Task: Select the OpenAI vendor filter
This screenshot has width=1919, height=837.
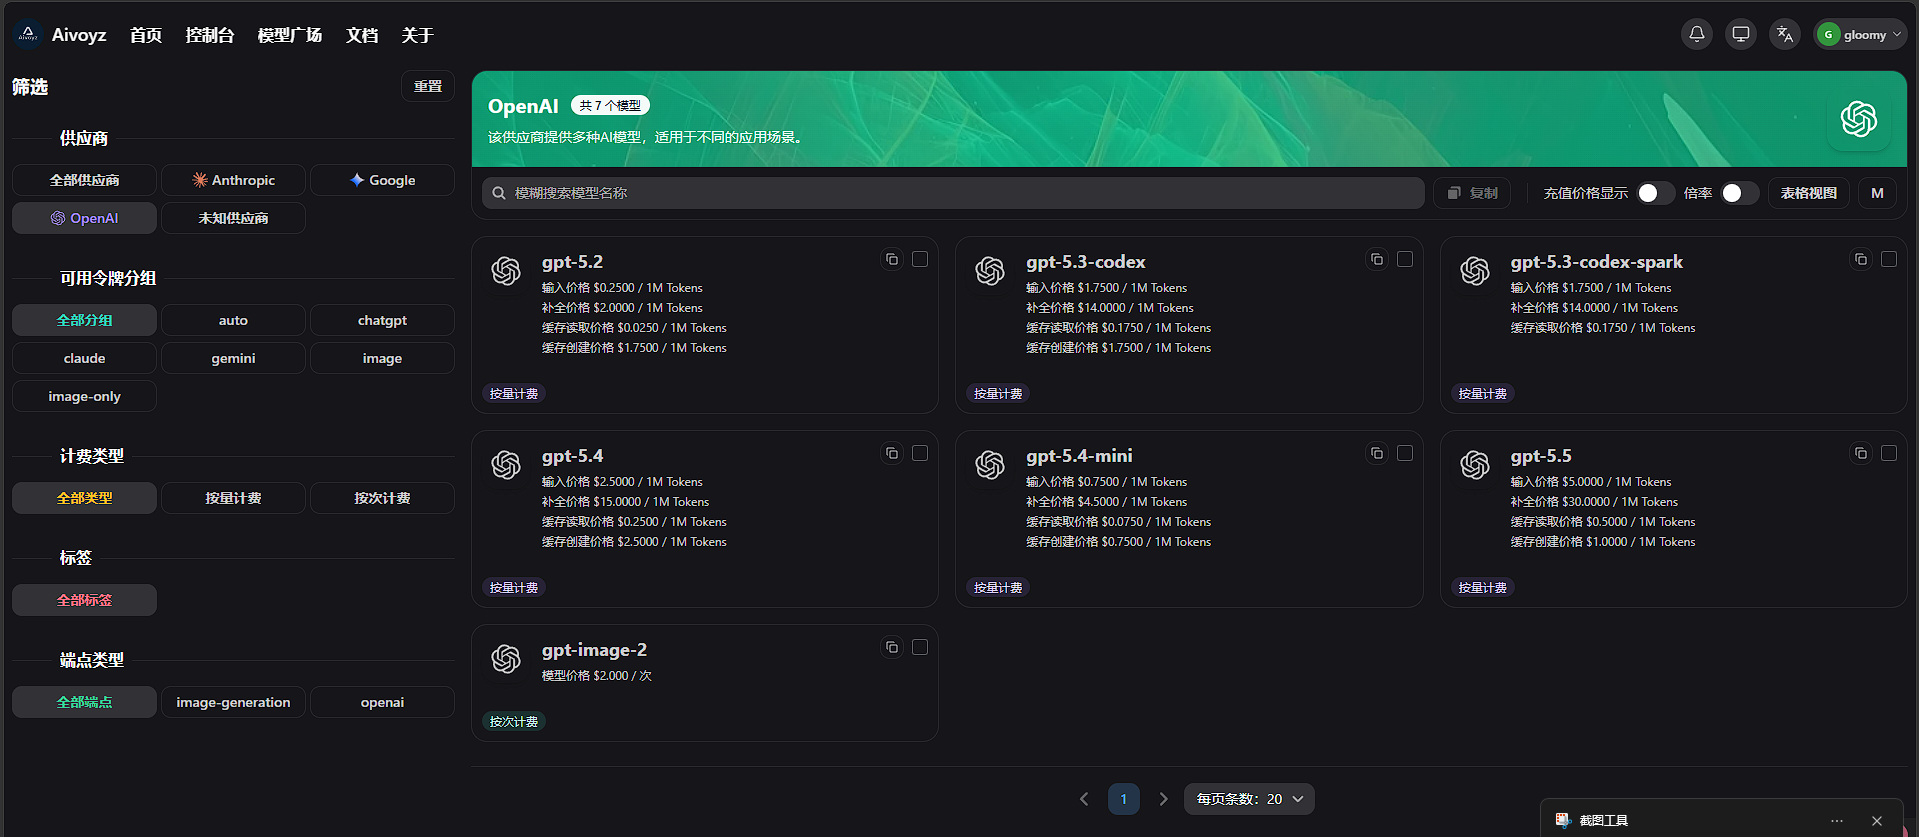Action: click(84, 218)
